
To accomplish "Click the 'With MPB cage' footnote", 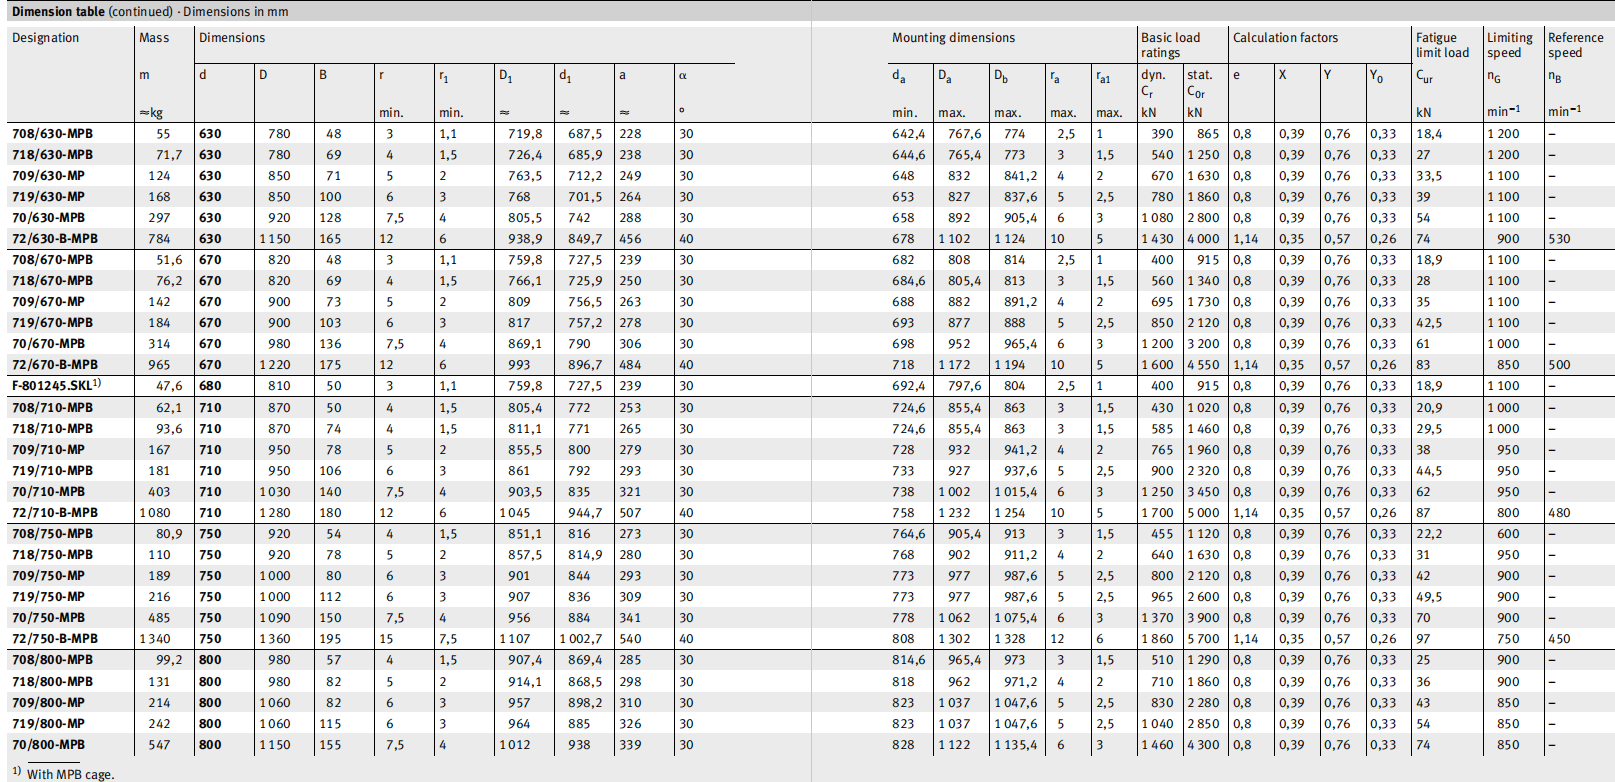I will 69,774.
